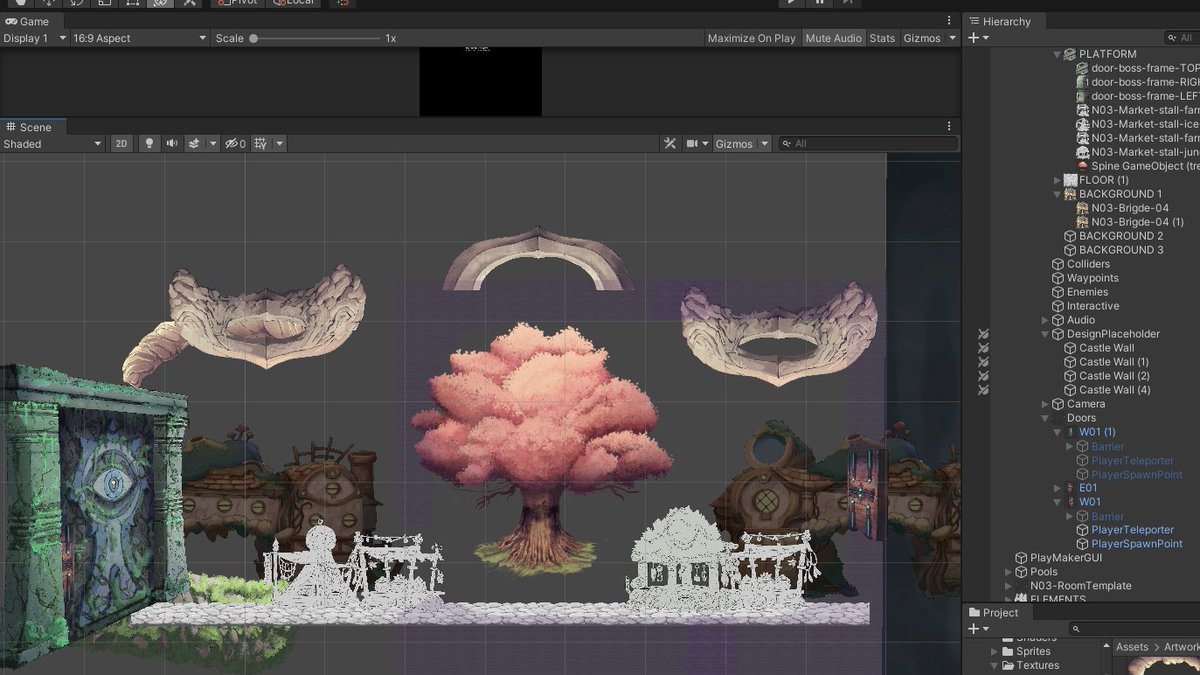Toggle visibility of DesignPlaceholder object
The width and height of the screenshot is (1200, 675).
coord(983,334)
